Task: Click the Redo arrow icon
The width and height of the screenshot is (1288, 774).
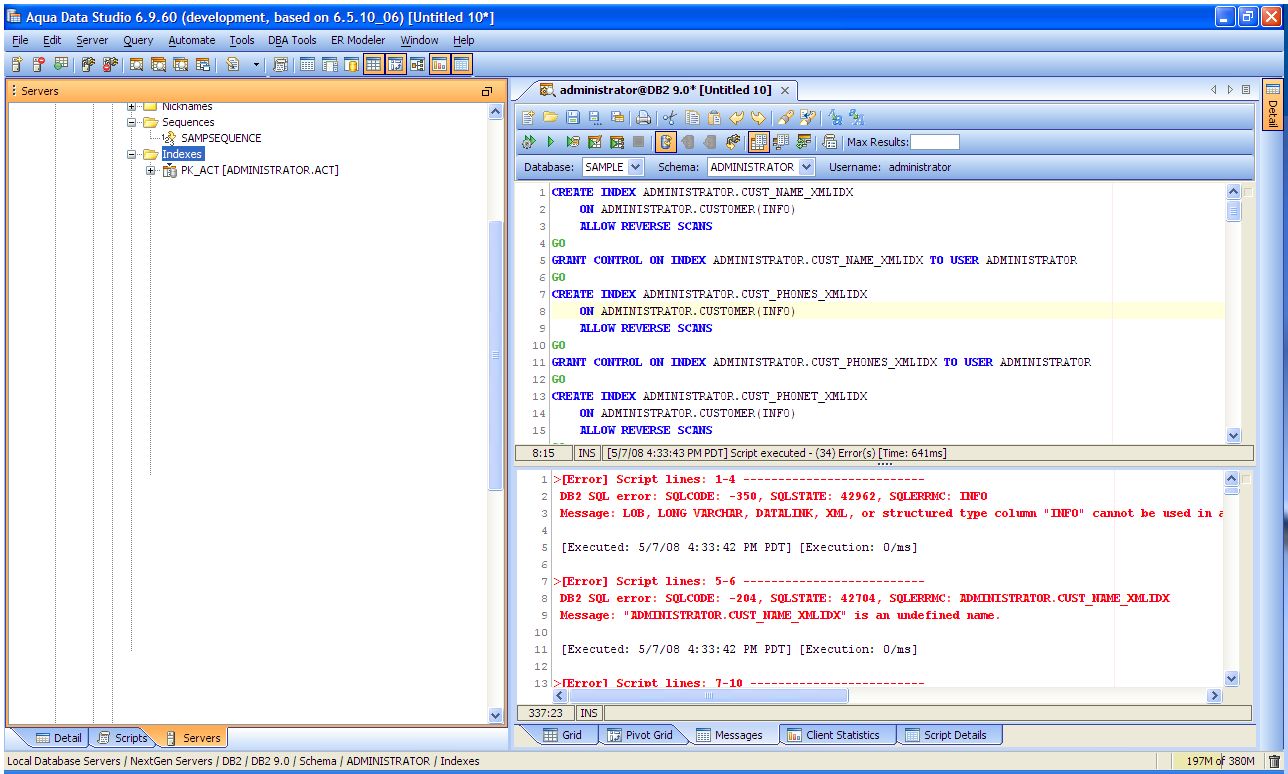Action: (758, 117)
